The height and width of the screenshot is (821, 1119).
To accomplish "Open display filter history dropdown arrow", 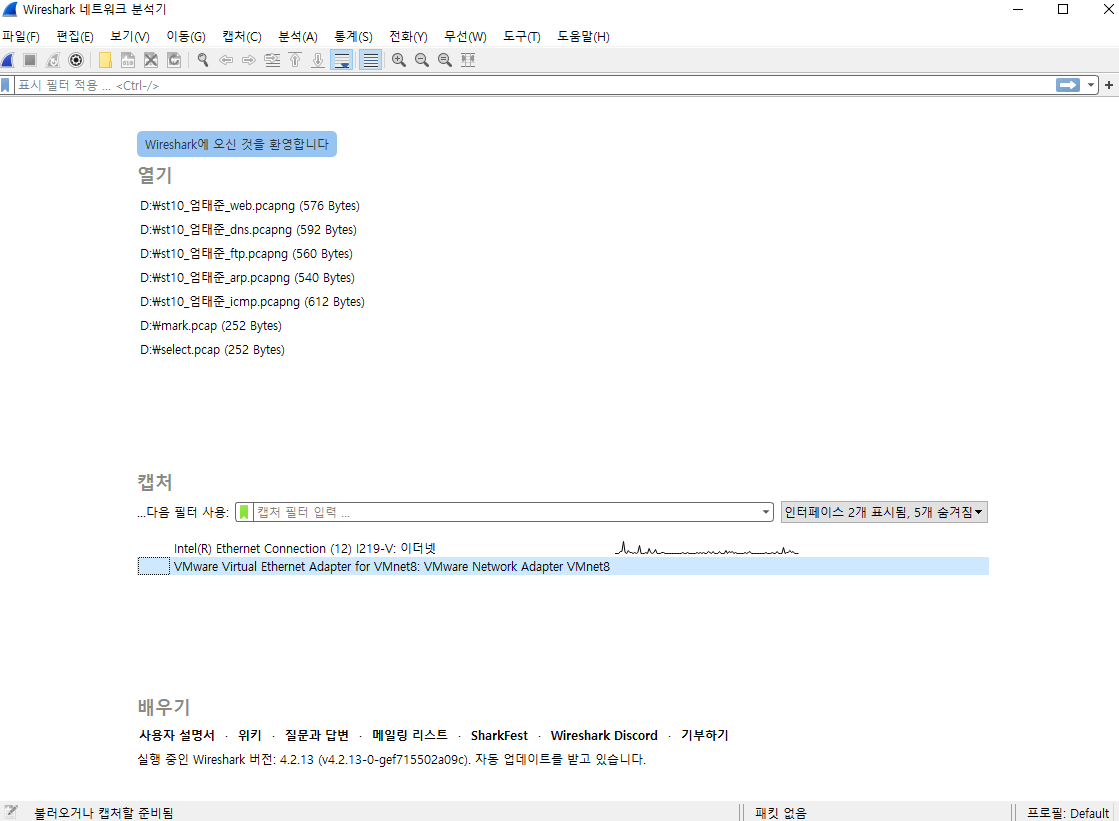I will click(1090, 85).
